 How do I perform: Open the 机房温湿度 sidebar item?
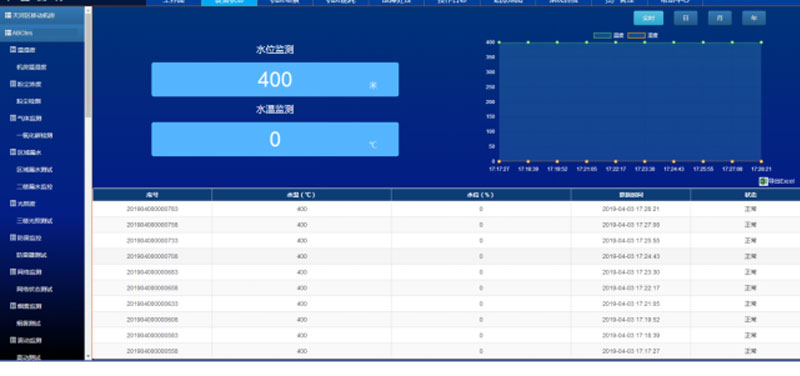(x=32, y=67)
